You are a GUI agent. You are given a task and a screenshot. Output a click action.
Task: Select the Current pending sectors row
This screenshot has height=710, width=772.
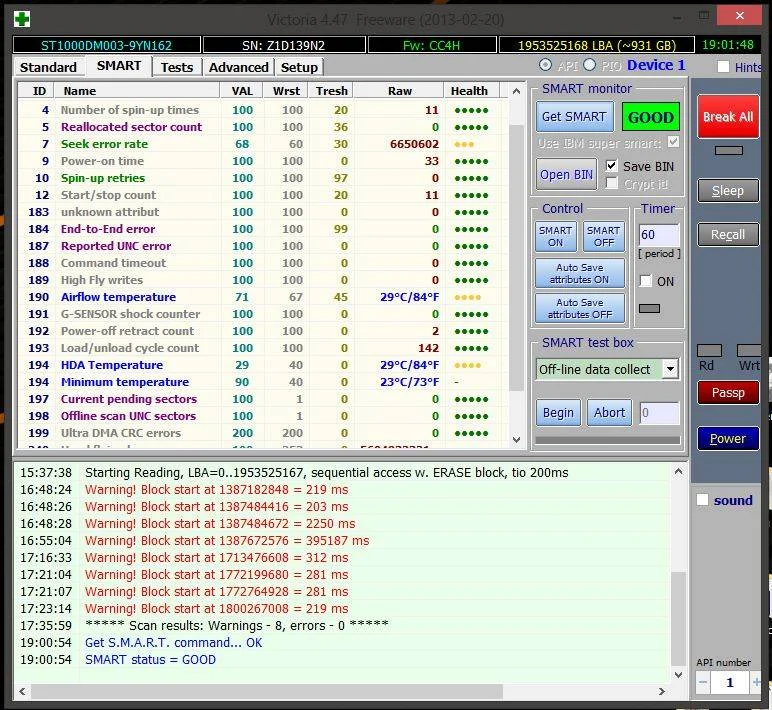pos(263,399)
